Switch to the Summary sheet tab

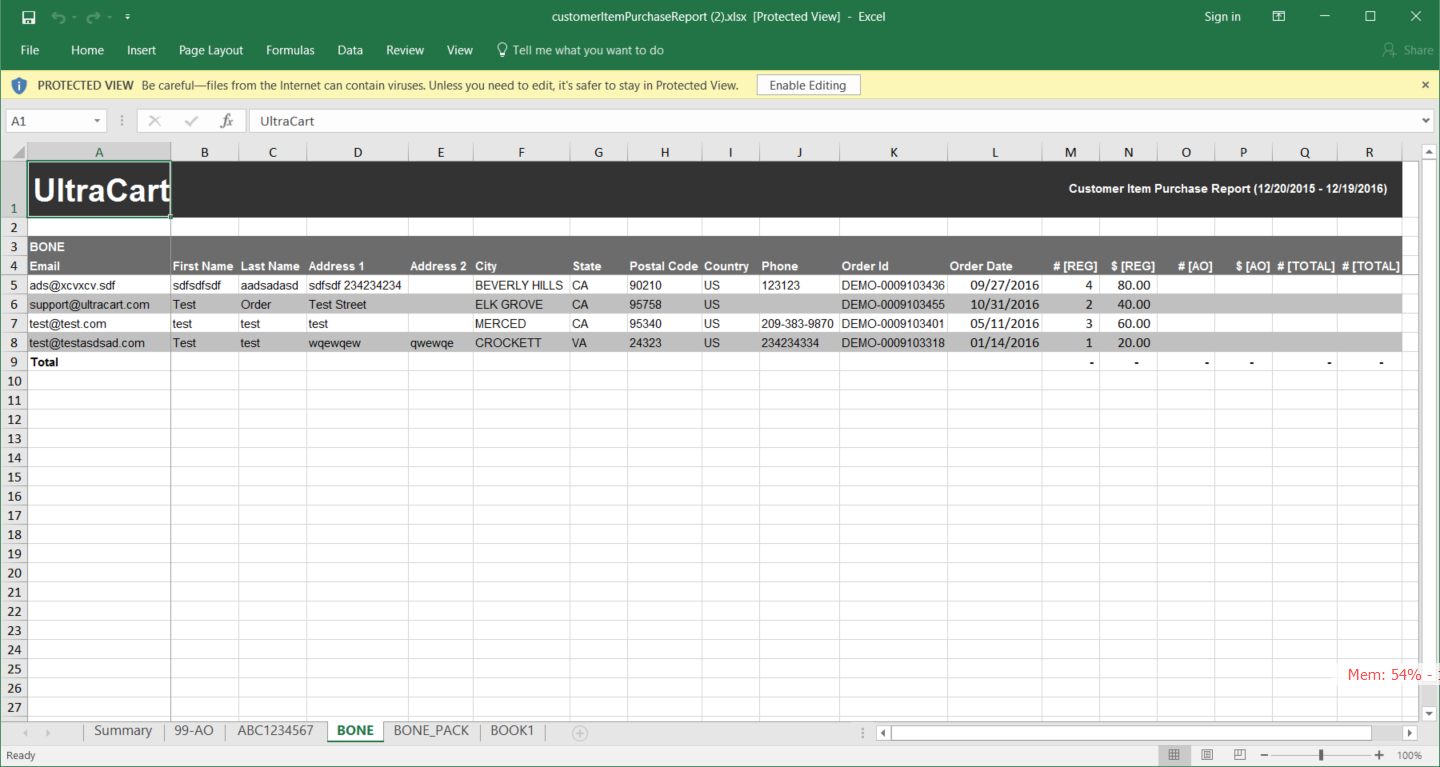pos(123,731)
